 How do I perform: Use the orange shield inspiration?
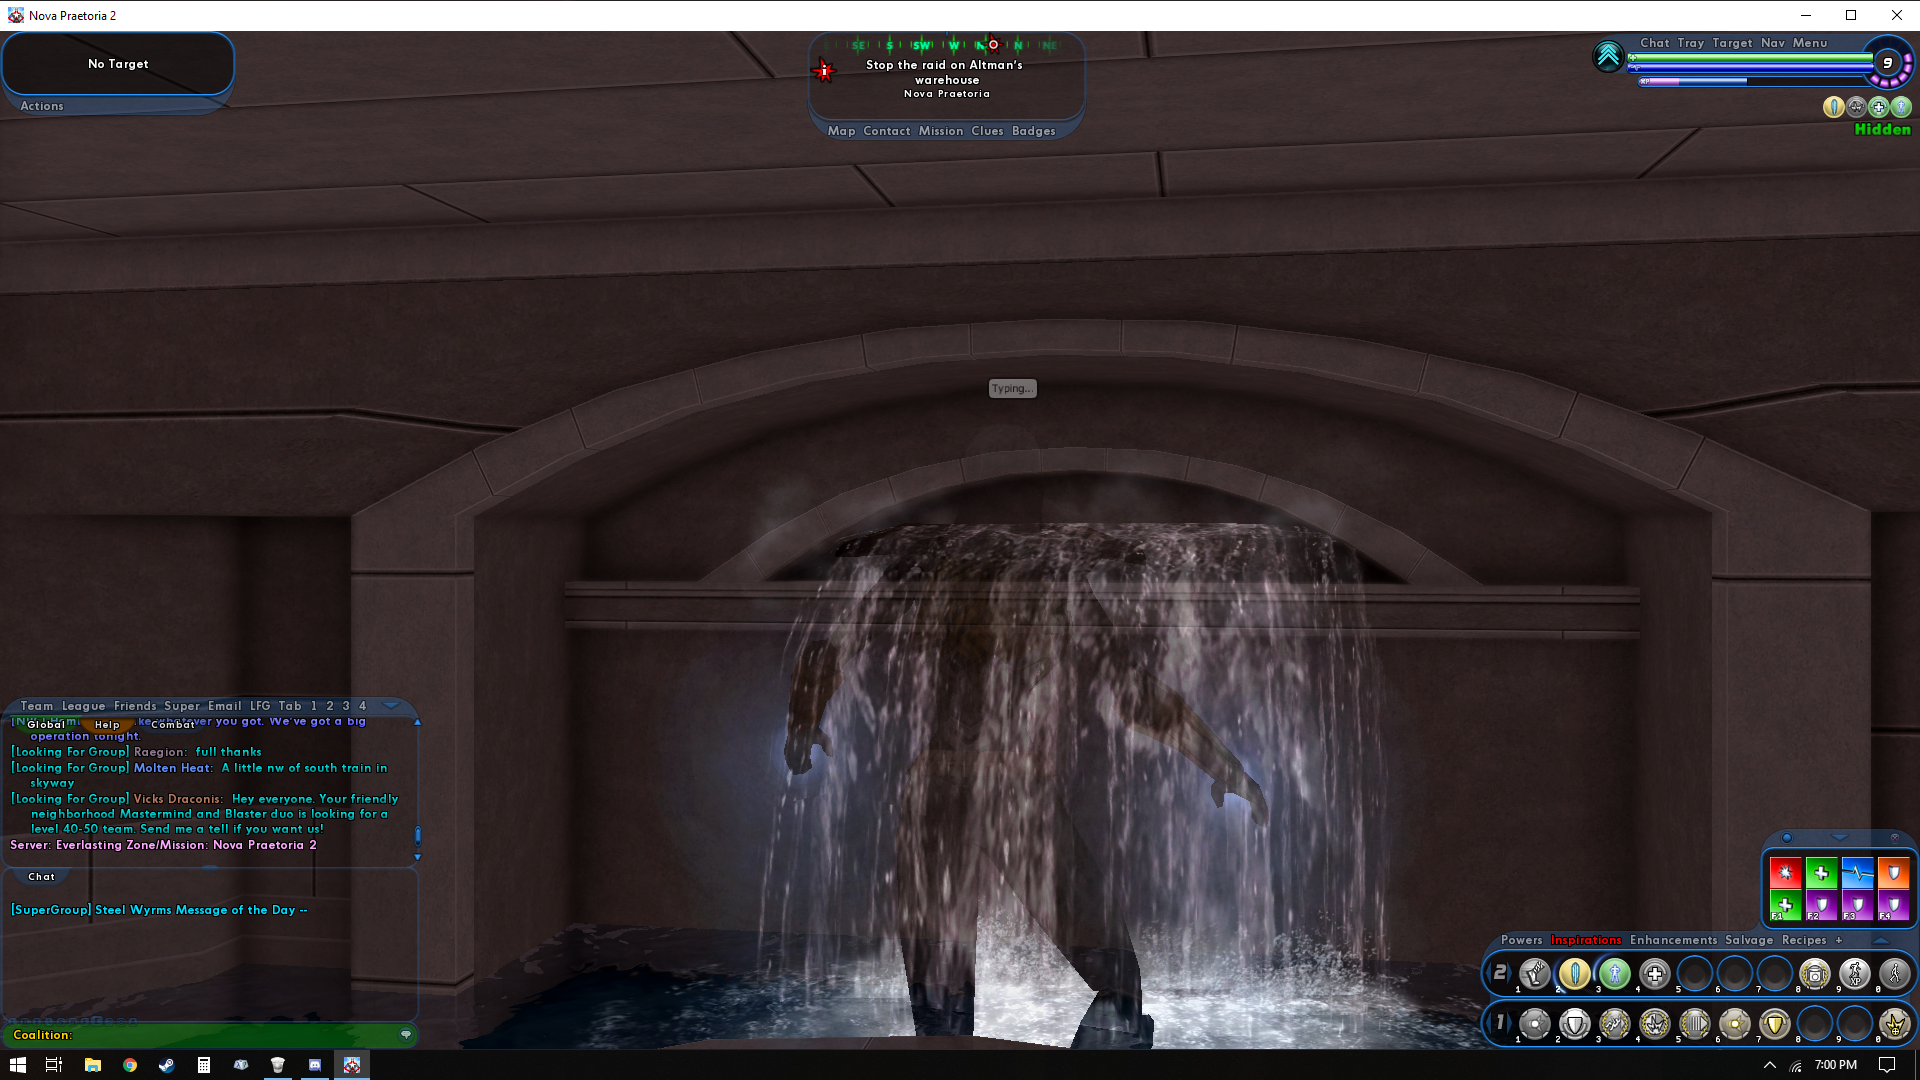(x=1894, y=872)
